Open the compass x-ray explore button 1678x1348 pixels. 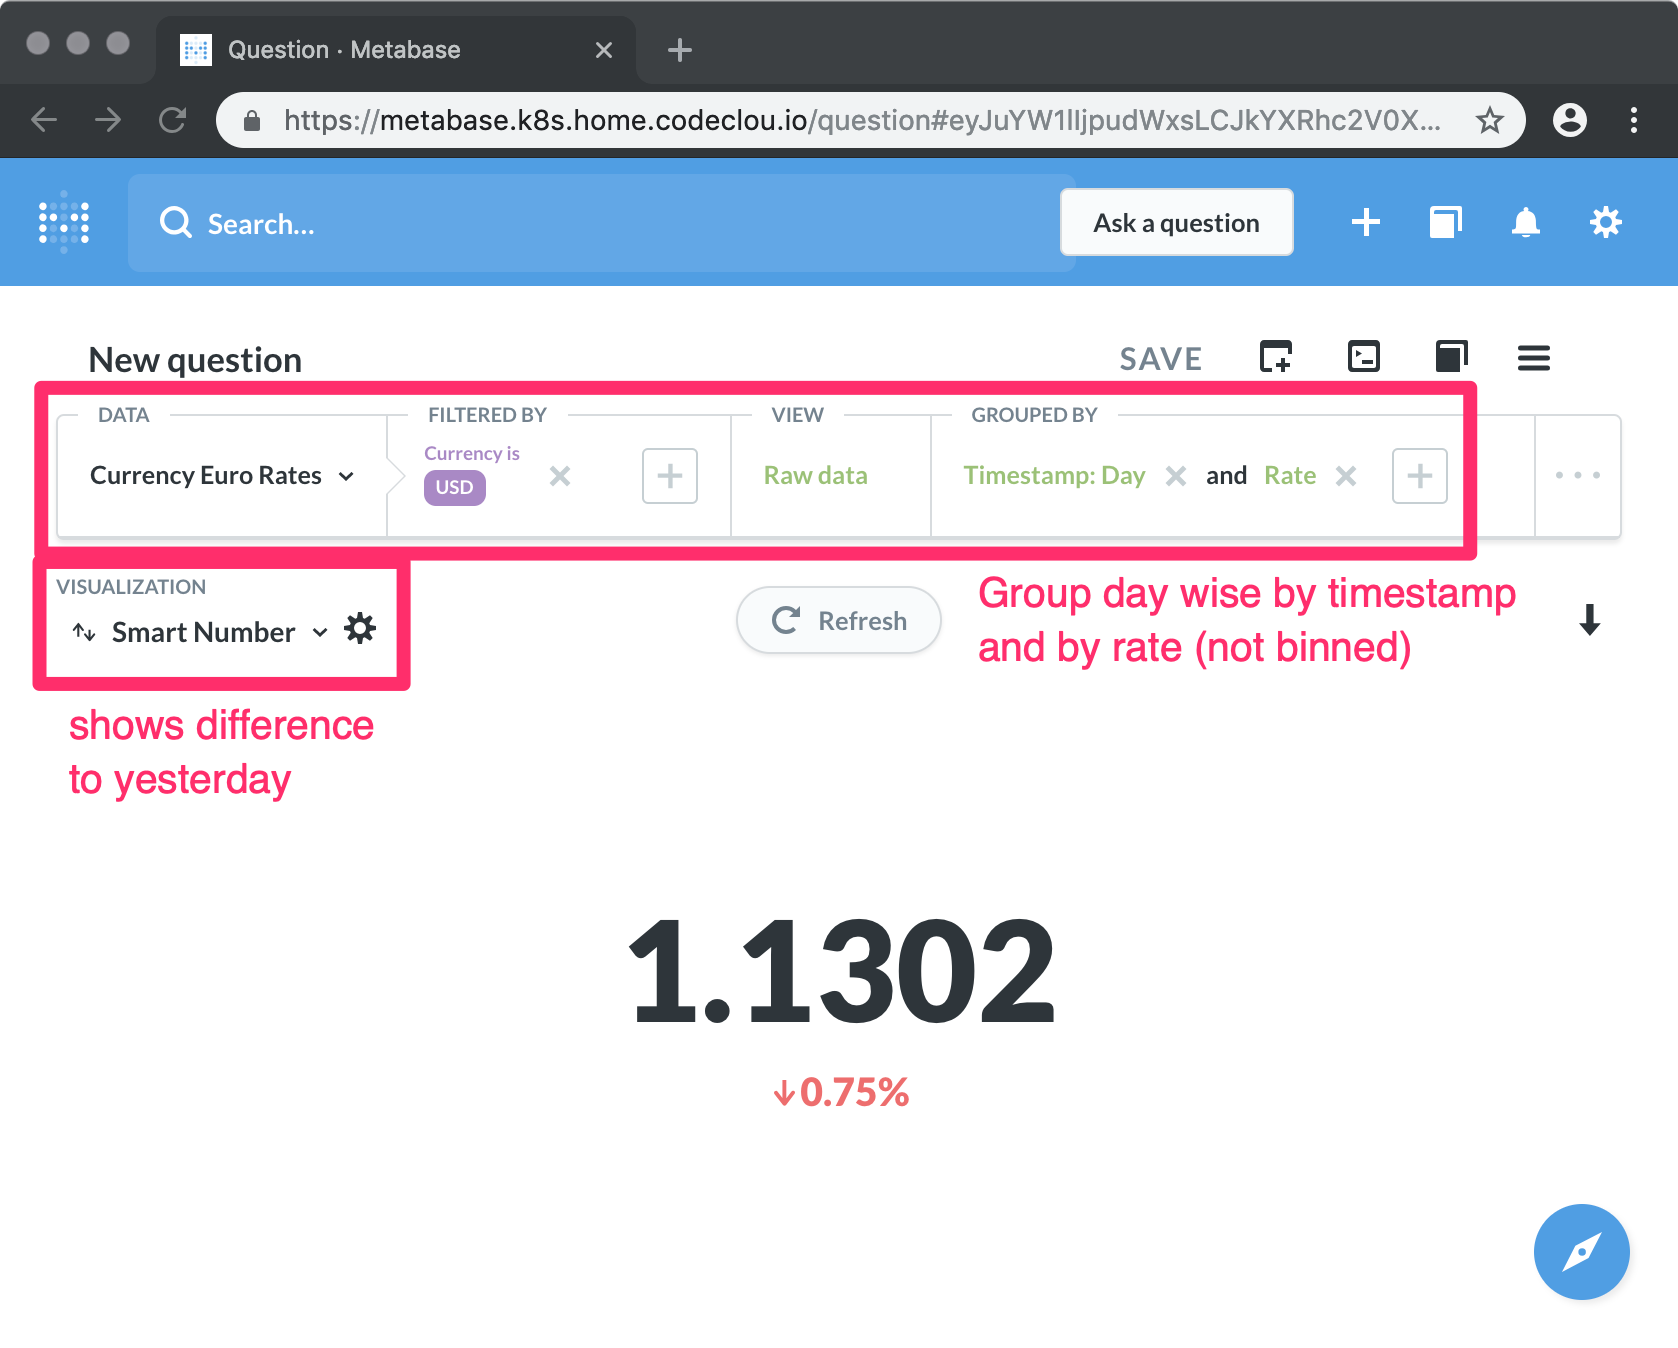coord(1581,1251)
